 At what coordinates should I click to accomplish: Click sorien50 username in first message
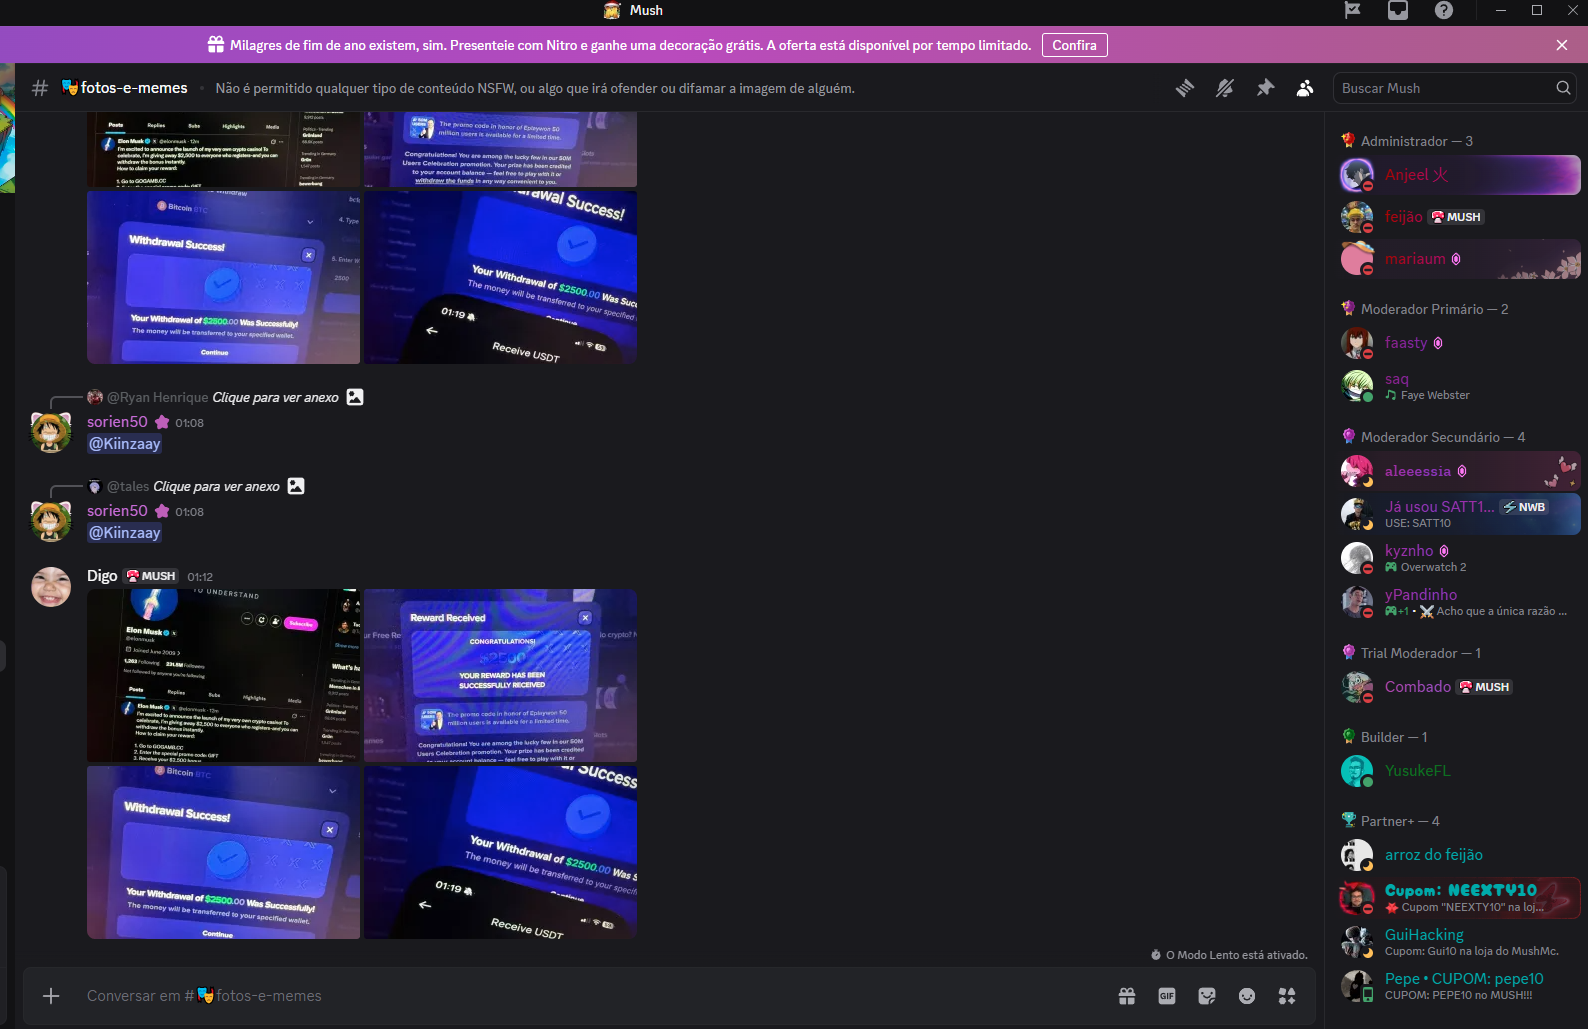(117, 422)
